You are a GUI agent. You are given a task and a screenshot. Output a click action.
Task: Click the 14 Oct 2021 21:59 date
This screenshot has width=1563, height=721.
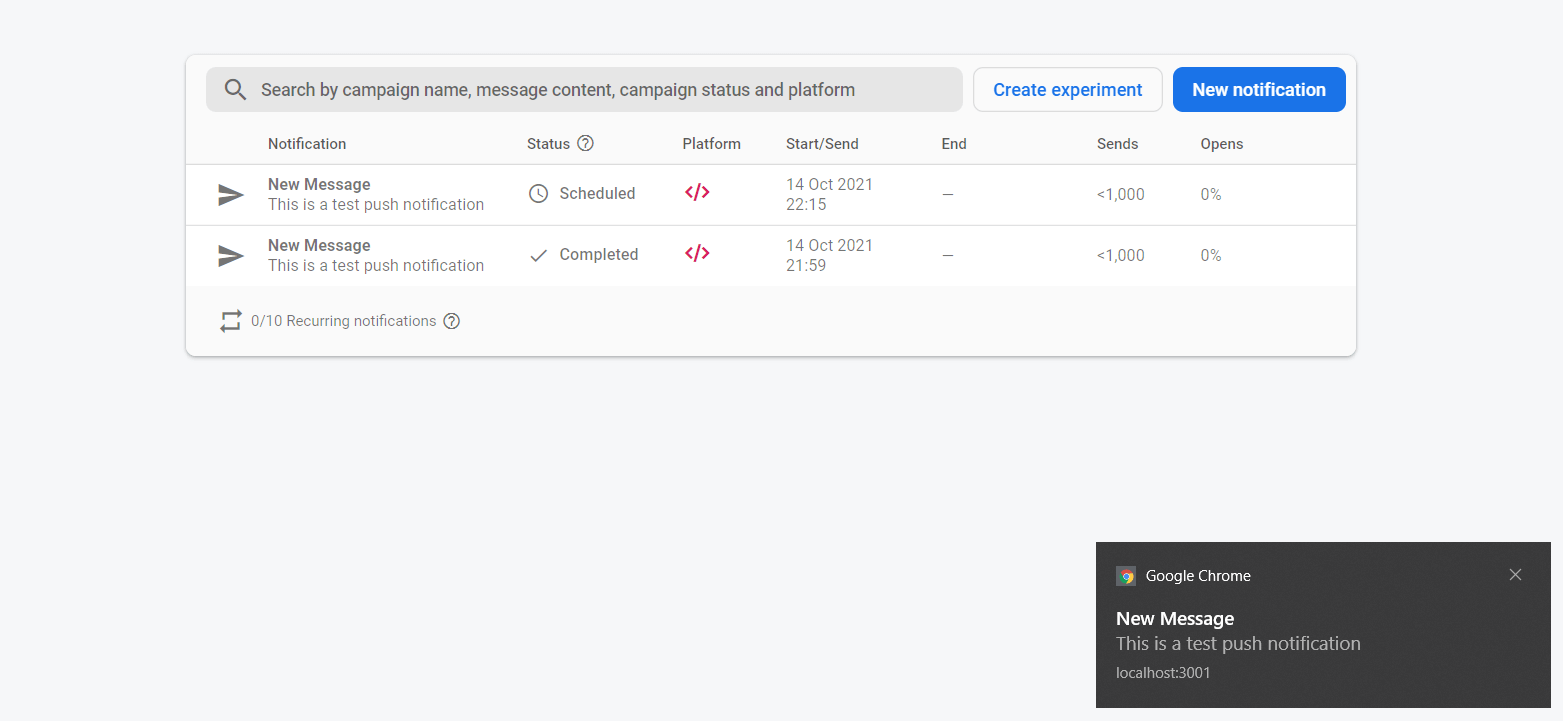click(x=829, y=256)
